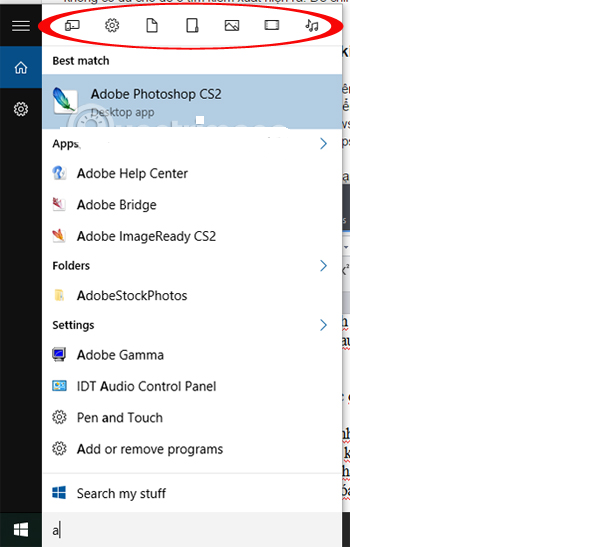The image size is (600, 549).
Task: Click the Adobe Bridge icon
Action: [x=59, y=205]
